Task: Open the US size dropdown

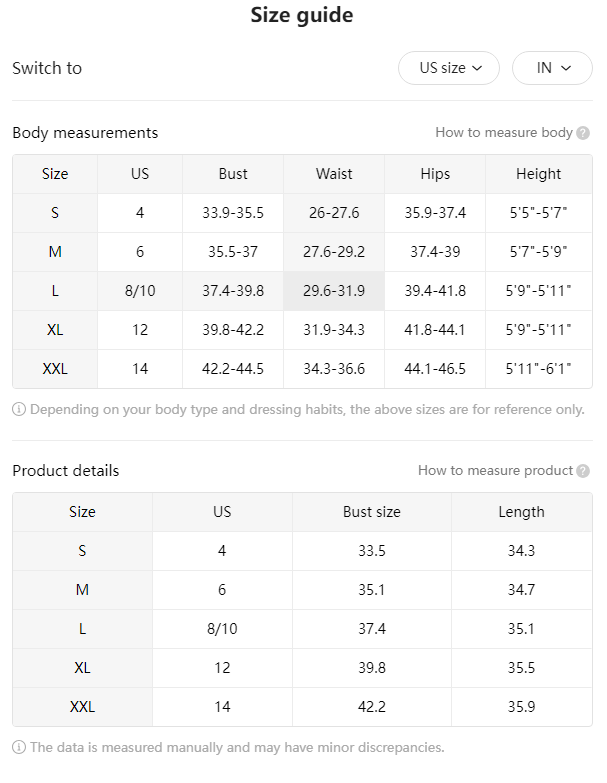Action: [x=448, y=68]
